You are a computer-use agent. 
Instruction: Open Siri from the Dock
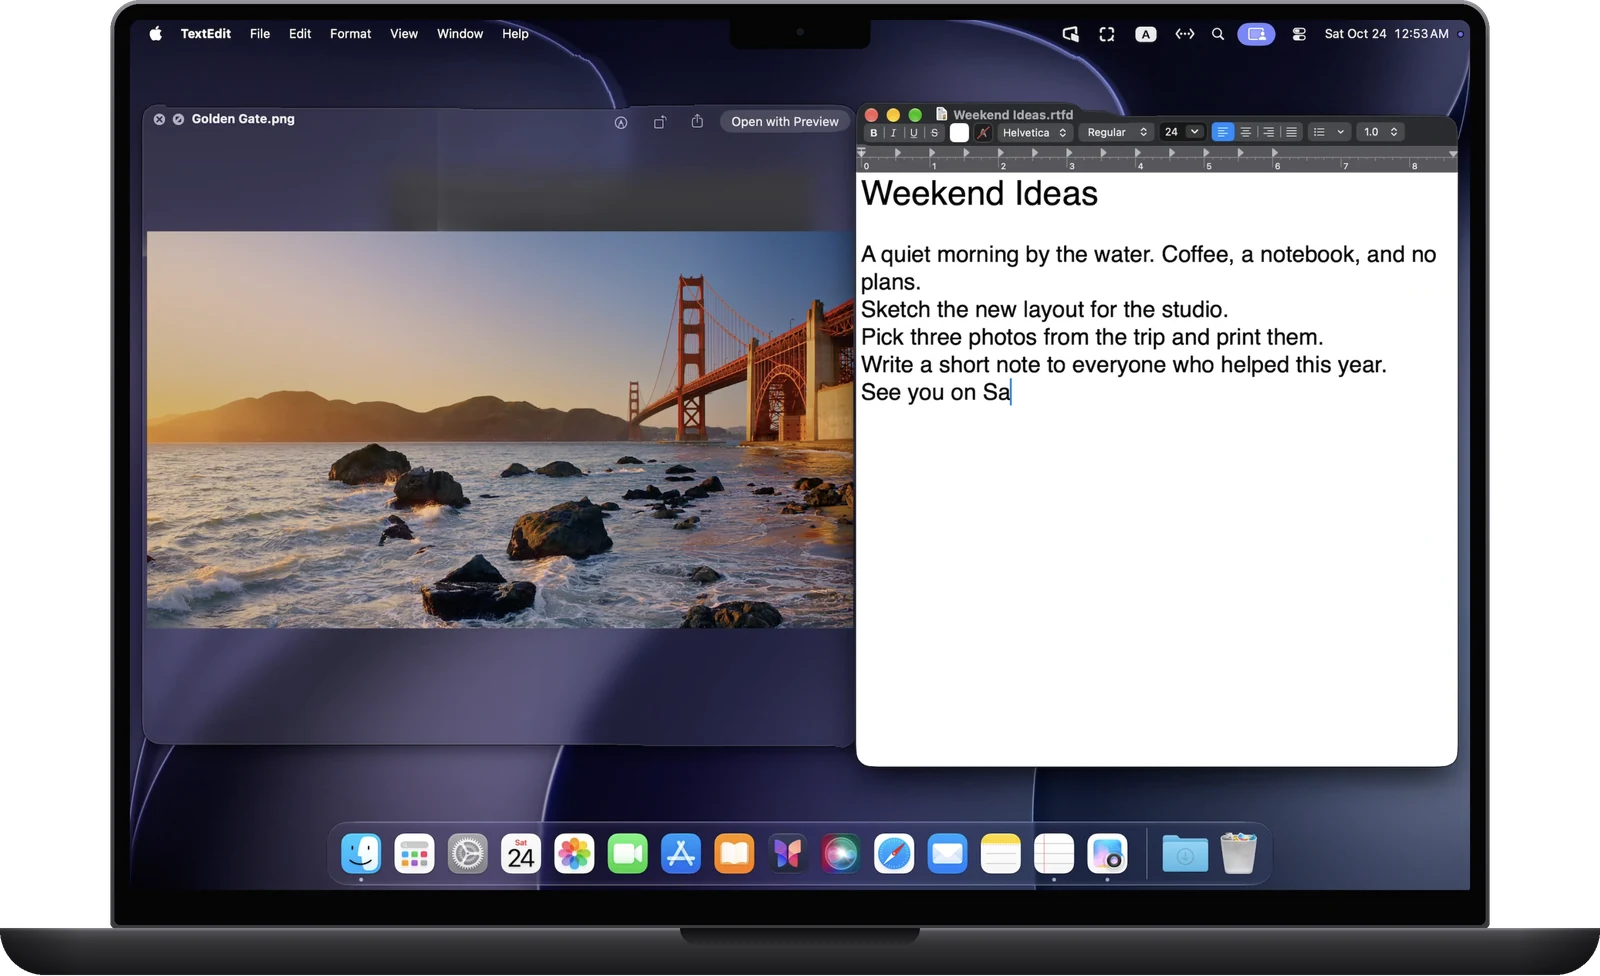841,854
